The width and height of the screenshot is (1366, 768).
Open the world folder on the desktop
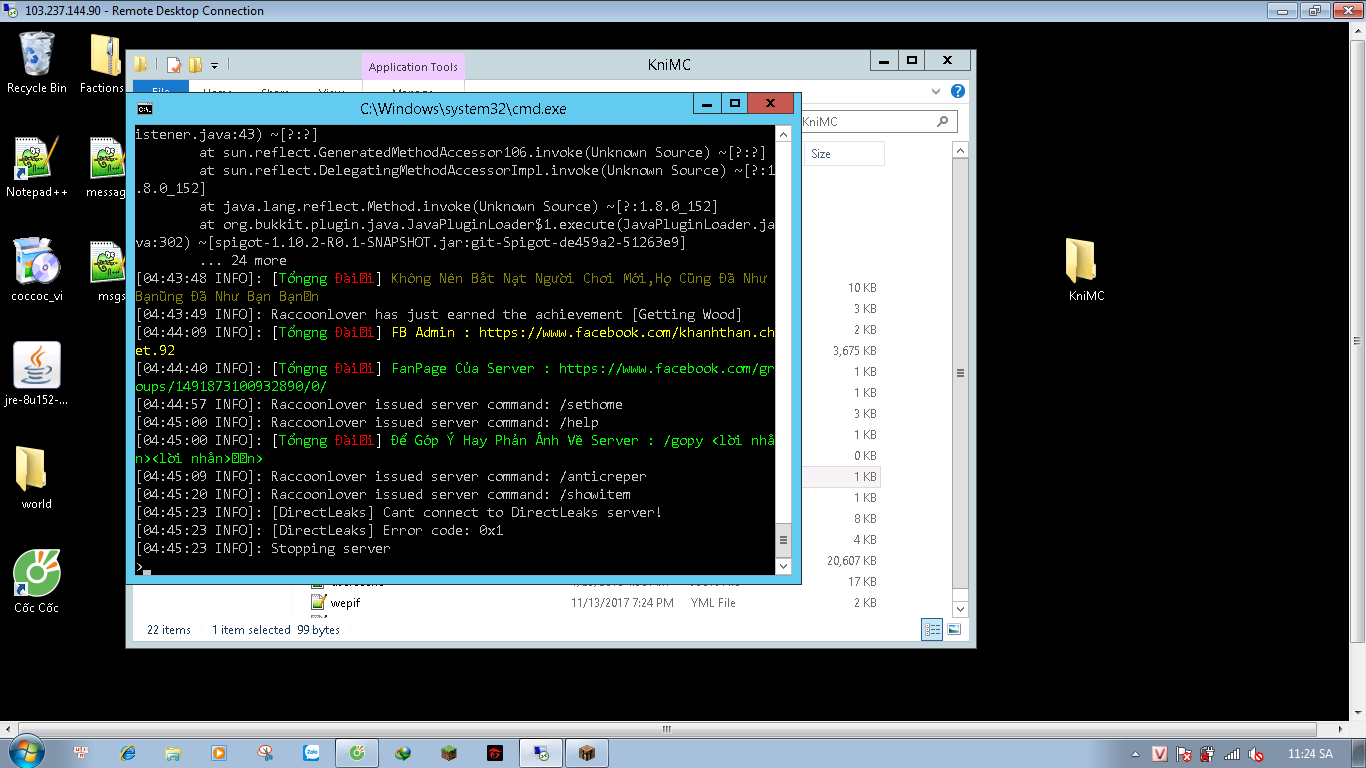coord(33,470)
